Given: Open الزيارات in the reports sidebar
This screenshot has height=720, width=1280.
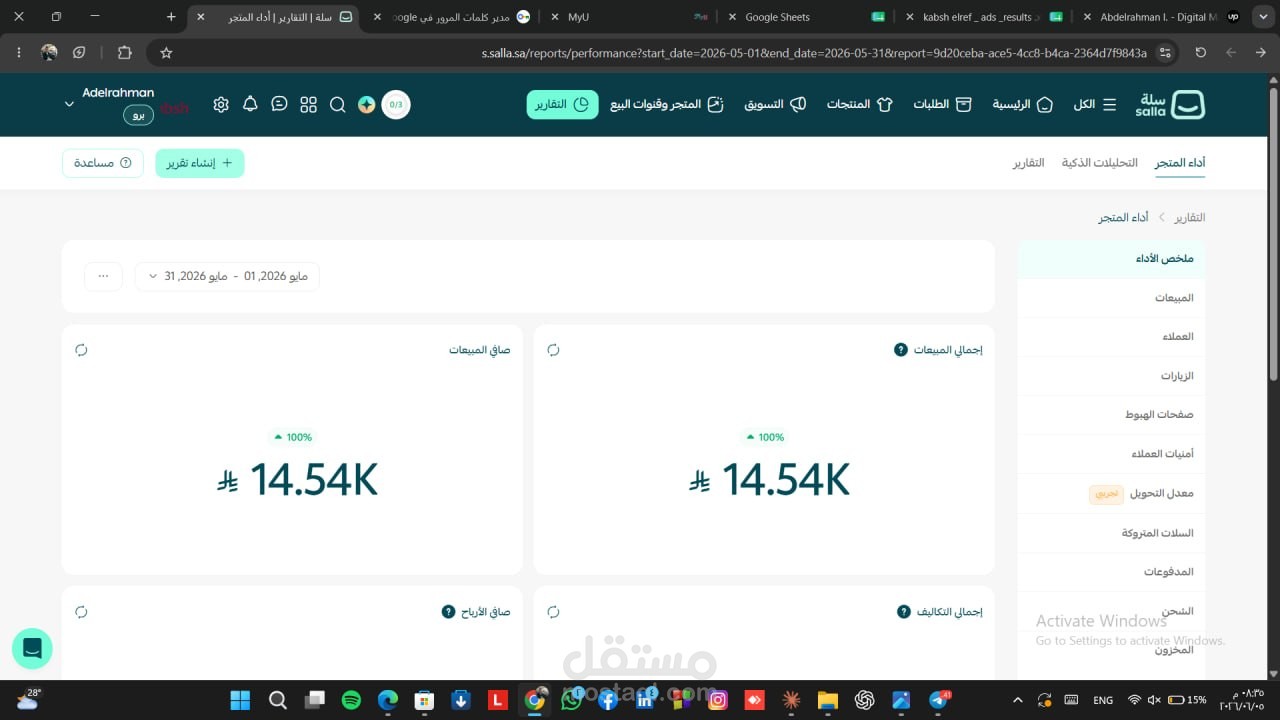Looking at the screenshot, I should (x=1112, y=376).
